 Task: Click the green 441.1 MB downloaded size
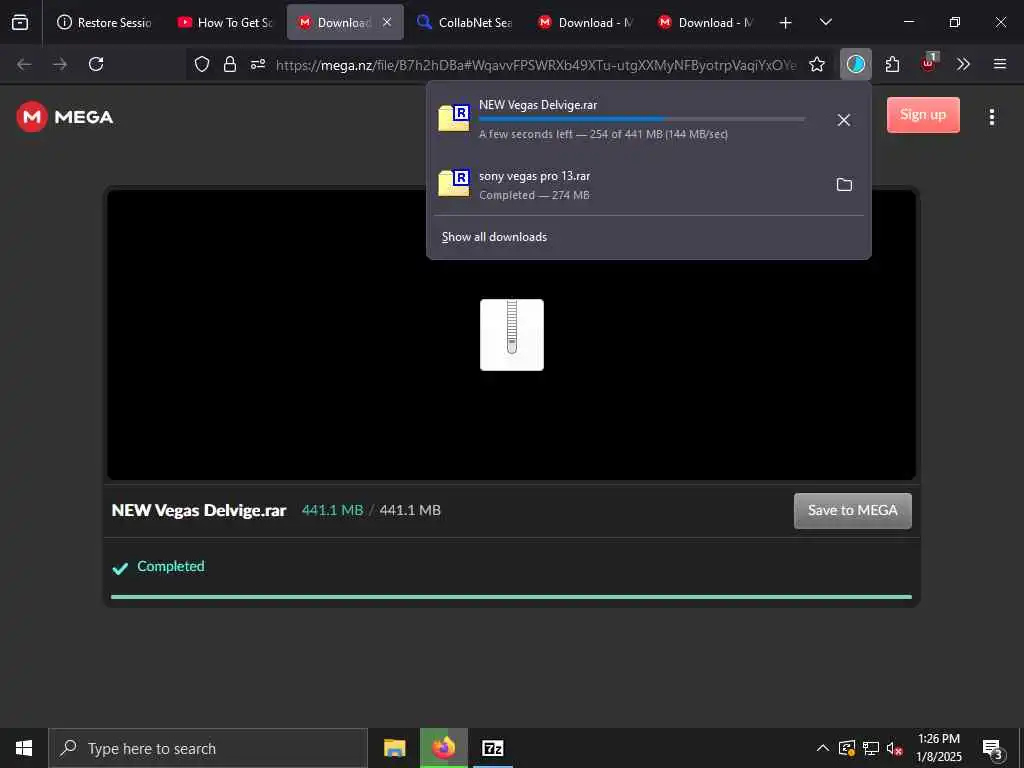[332, 510]
